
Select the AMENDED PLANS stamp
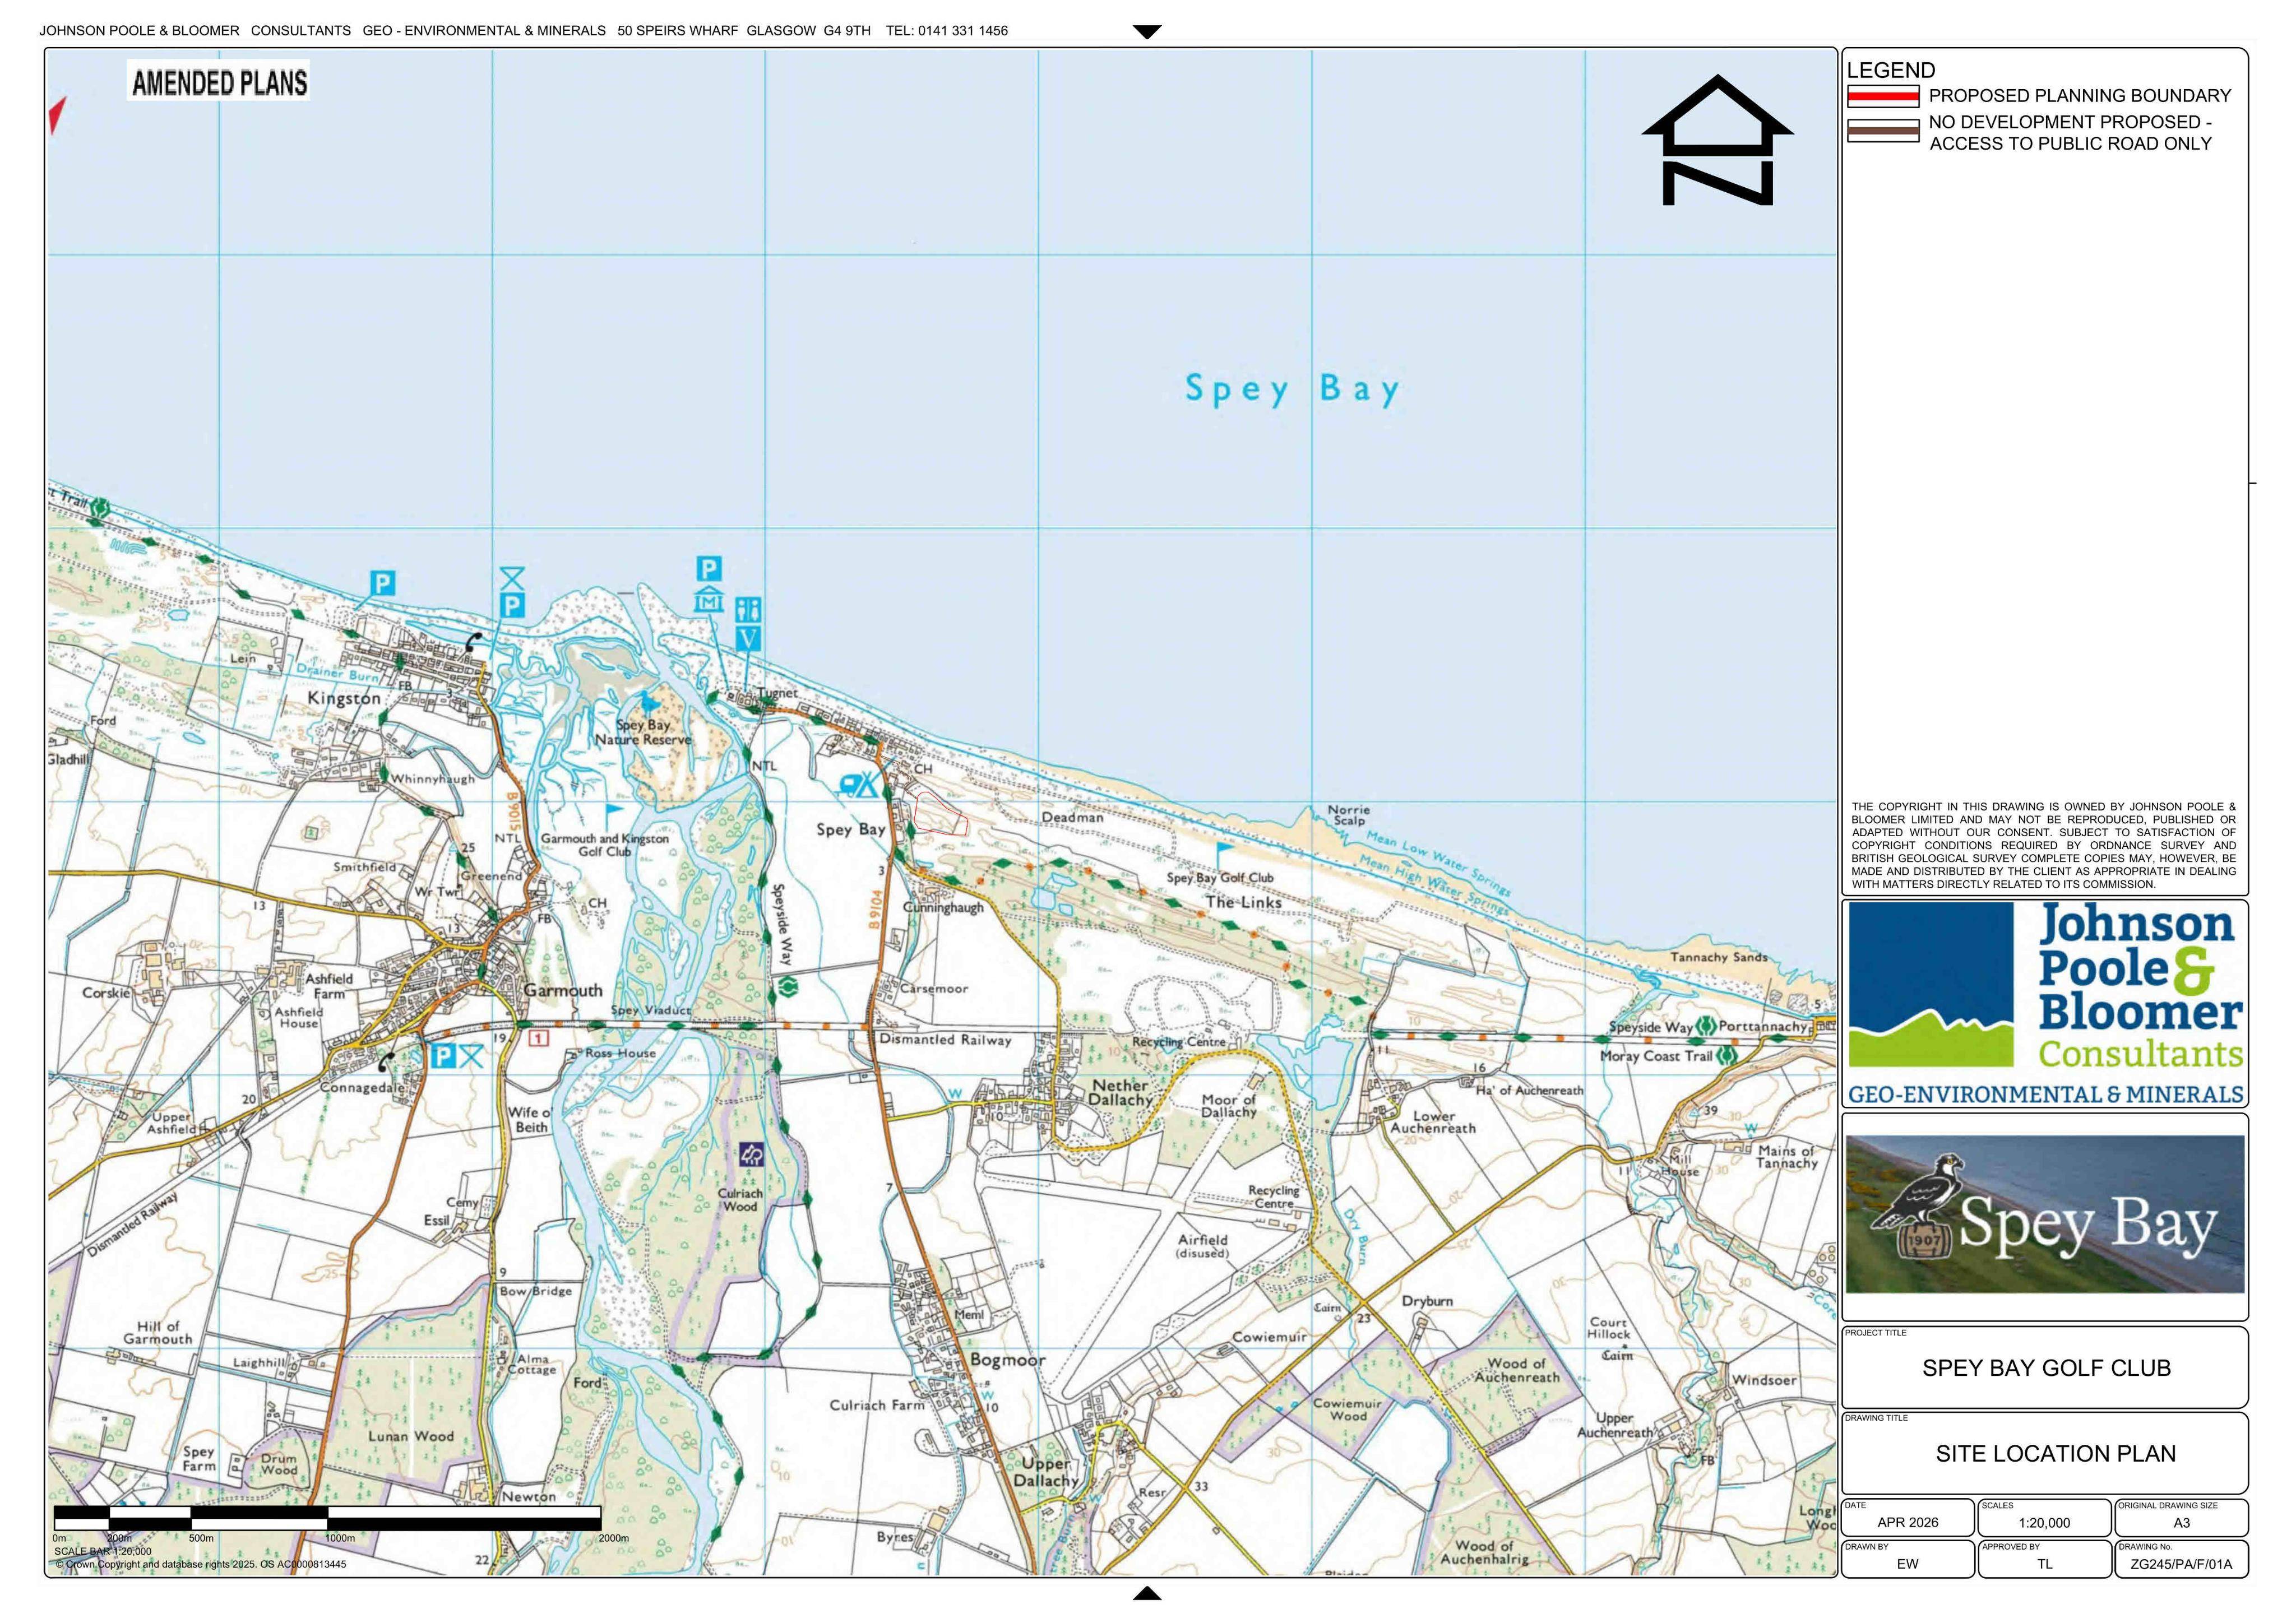click(219, 82)
